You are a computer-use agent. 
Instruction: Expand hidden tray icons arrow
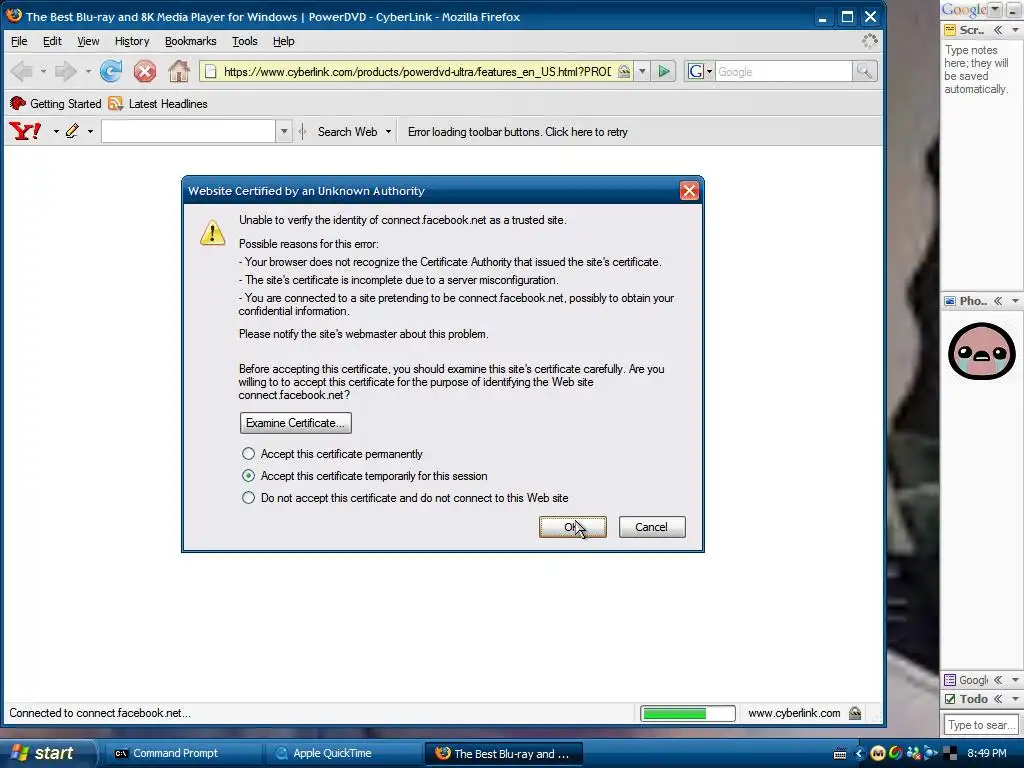click(859, 754)
